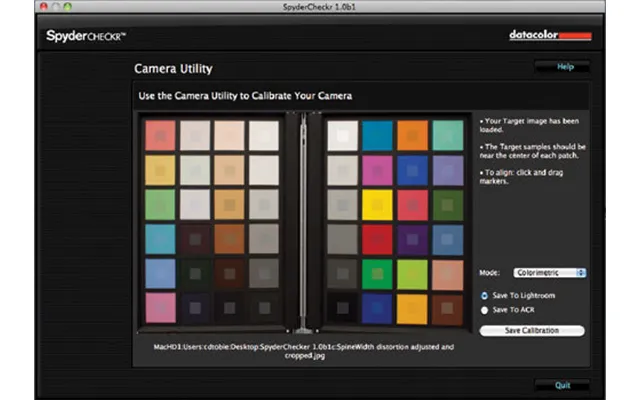
Task: Click the bright green patch sample marker
Action: point(377,274)
